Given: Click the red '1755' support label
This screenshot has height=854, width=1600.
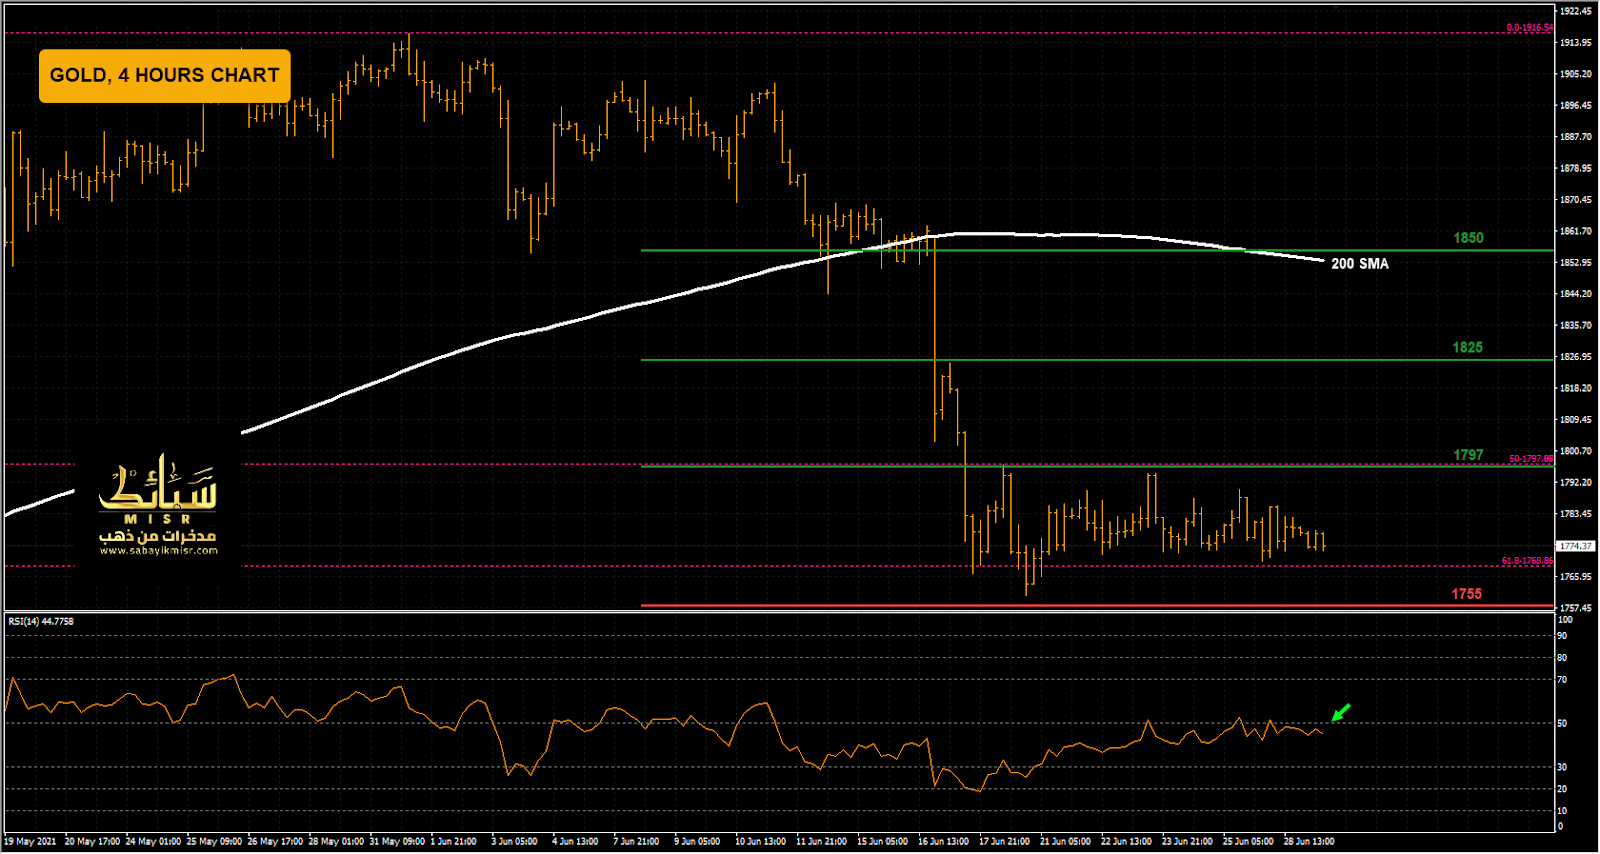Looking at the screenshot, I should coord(1467,594).
